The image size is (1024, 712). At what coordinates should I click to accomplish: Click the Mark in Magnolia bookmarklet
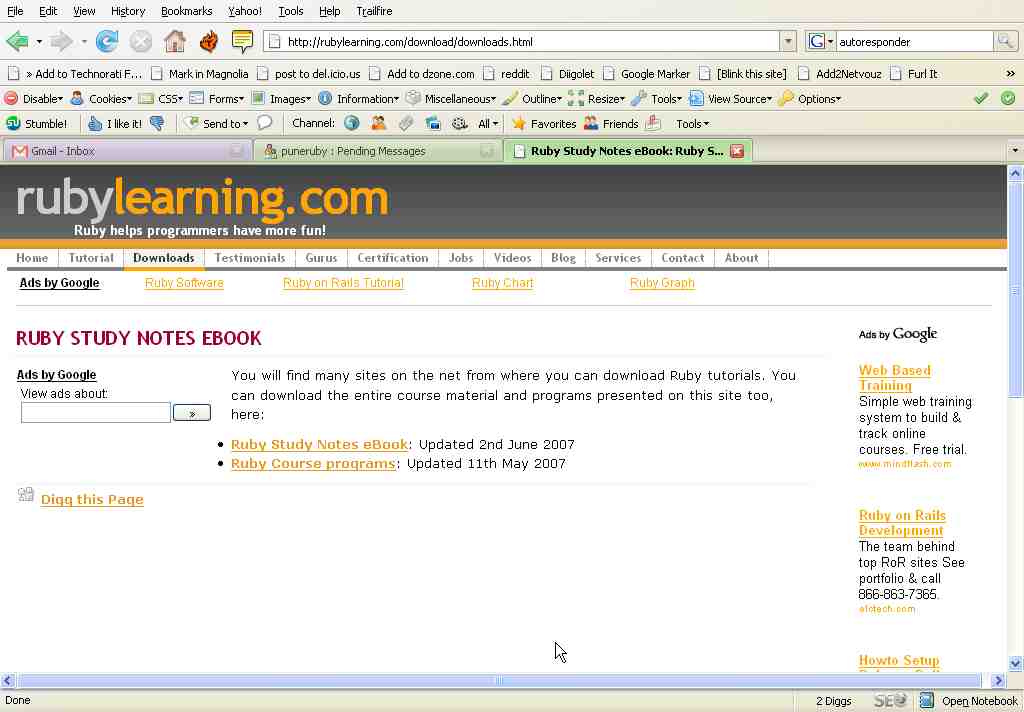click(x=200, y=74)
